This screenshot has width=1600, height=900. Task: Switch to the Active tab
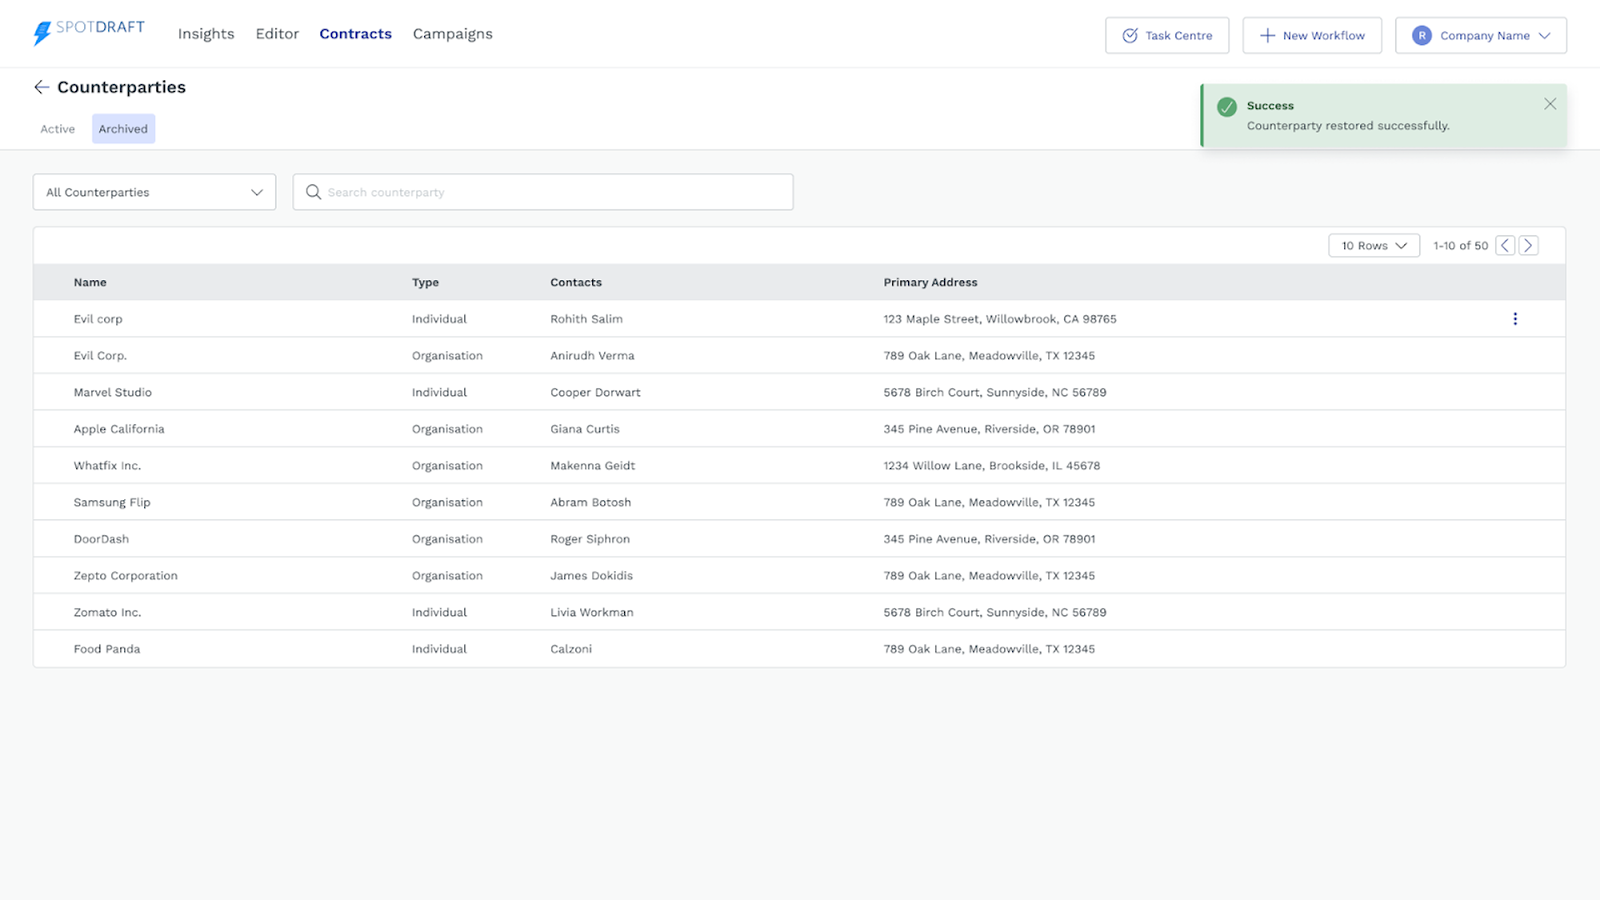click(58, 129)
